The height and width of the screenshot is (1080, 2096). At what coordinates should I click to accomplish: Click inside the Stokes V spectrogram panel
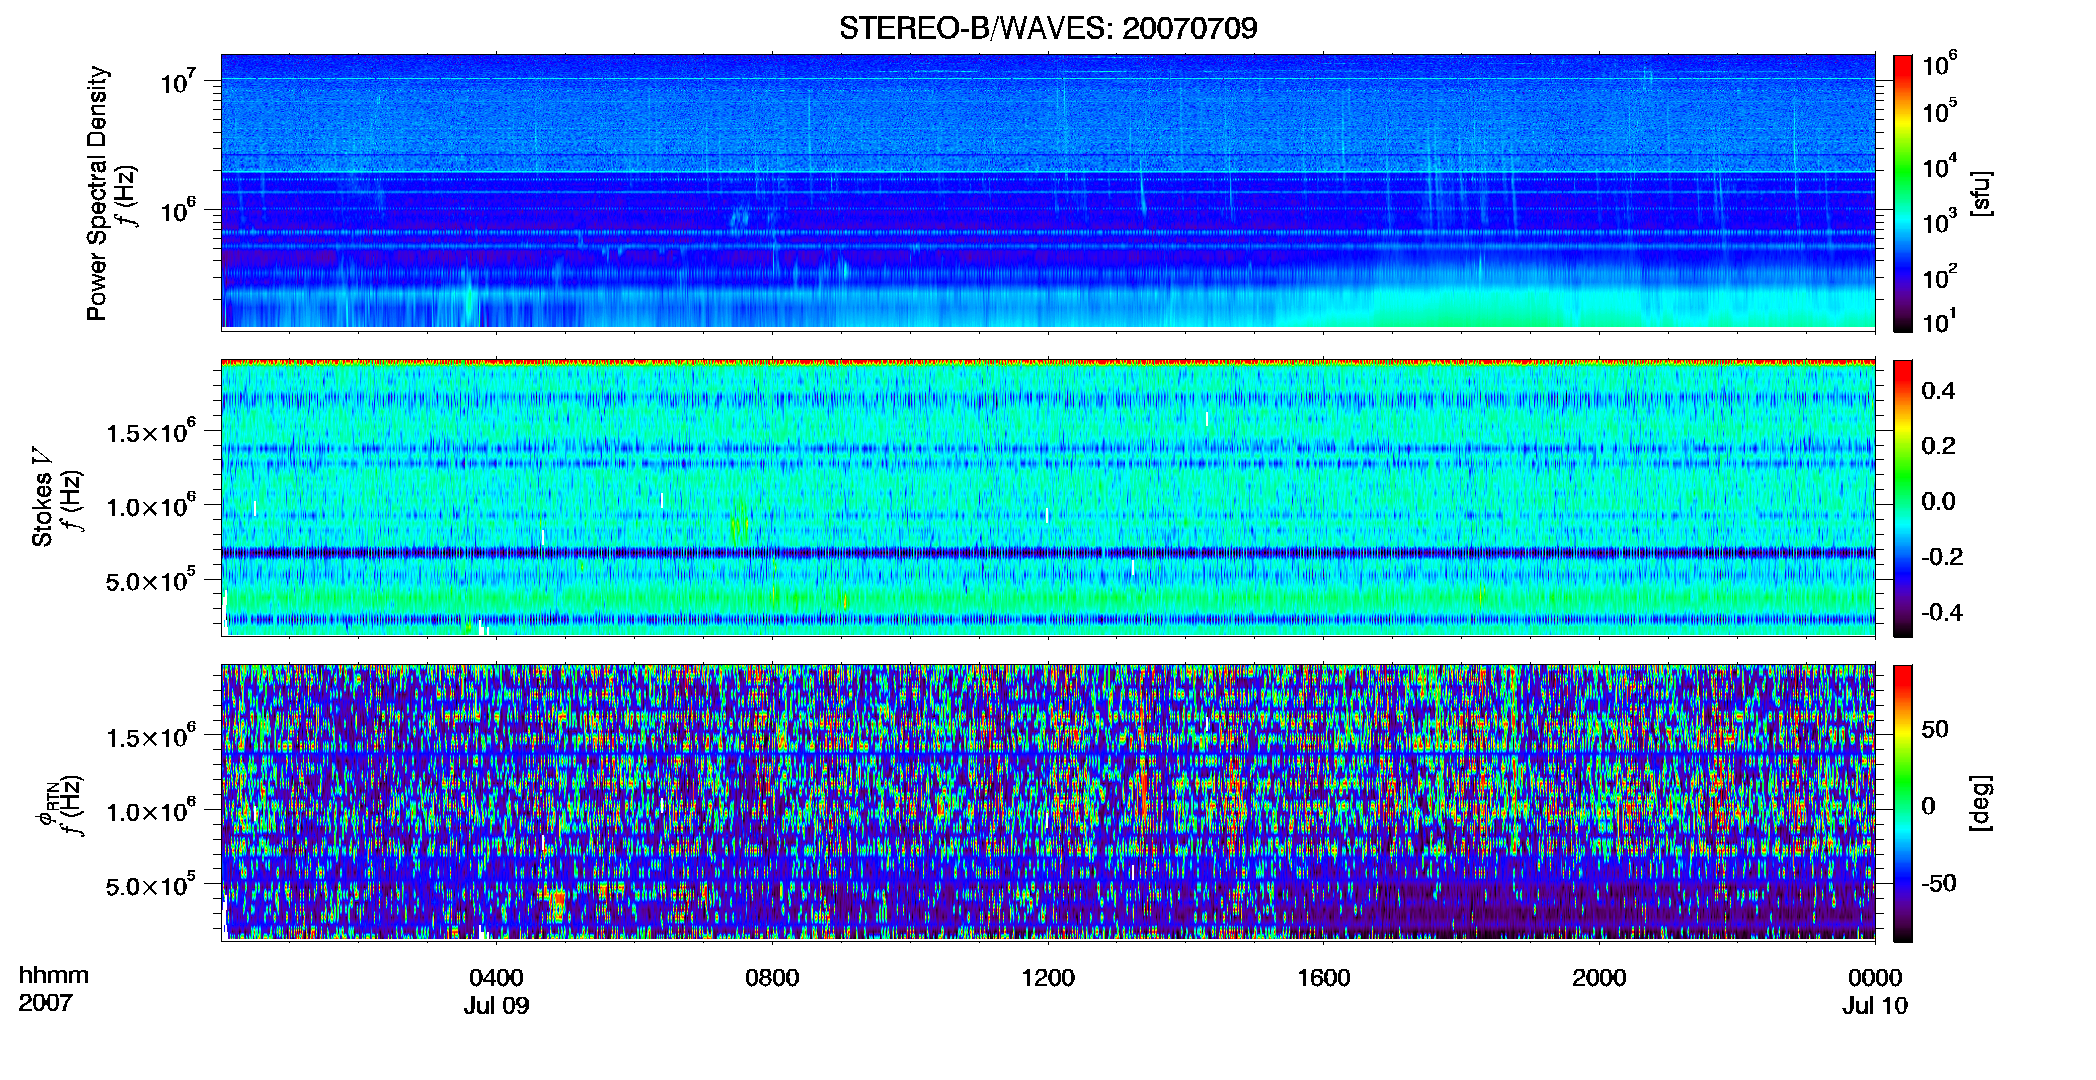(1048, 497)
